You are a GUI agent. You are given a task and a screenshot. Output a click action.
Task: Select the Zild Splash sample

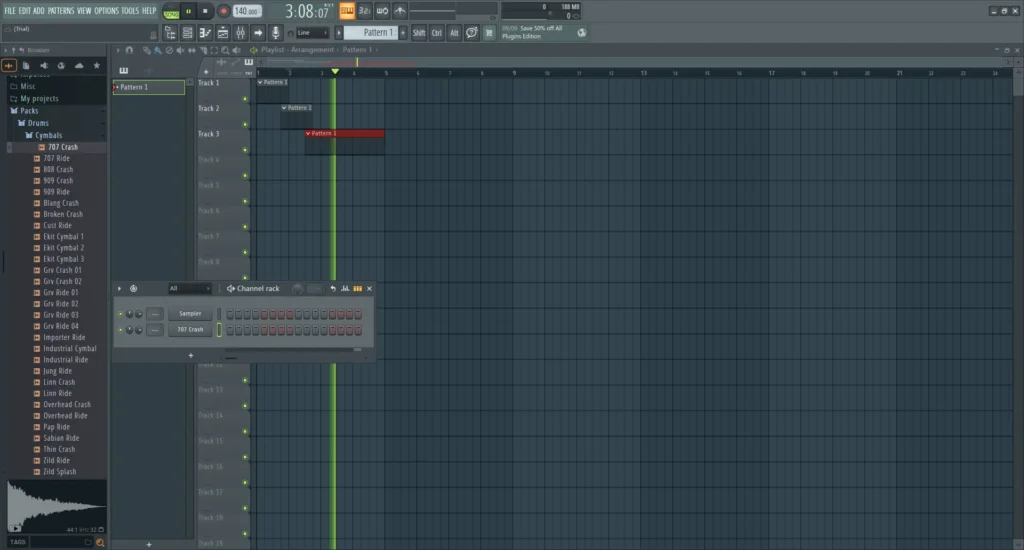59,472
